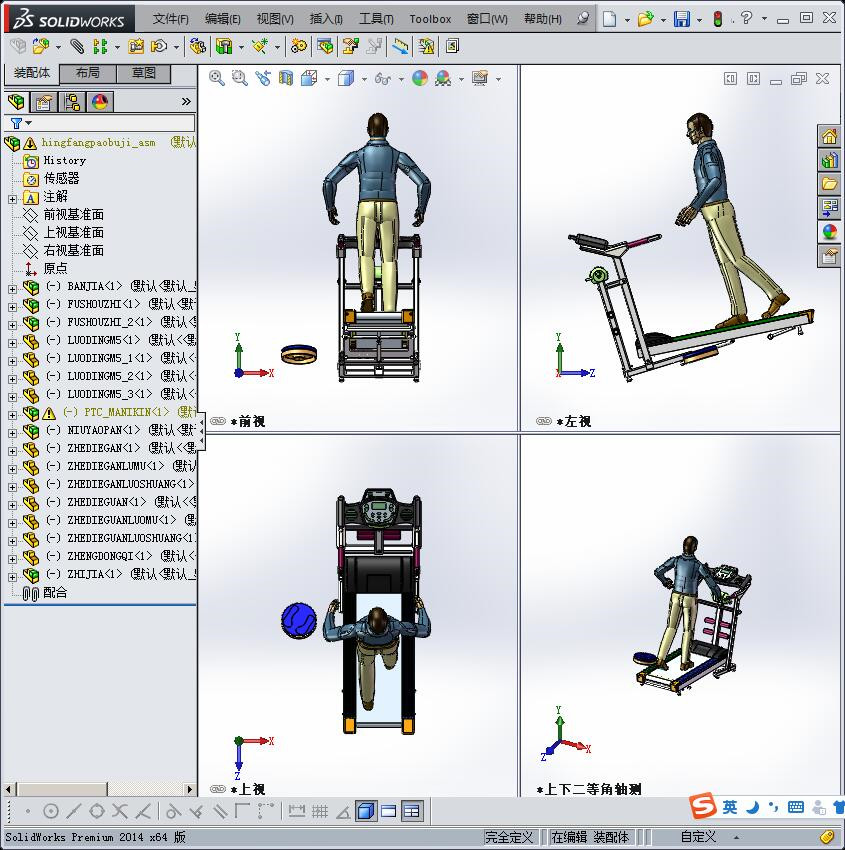Click the pin icon beside the menu bar
Image resolution: width=845 pixels, height=850 pixels.
pos(583,18)
